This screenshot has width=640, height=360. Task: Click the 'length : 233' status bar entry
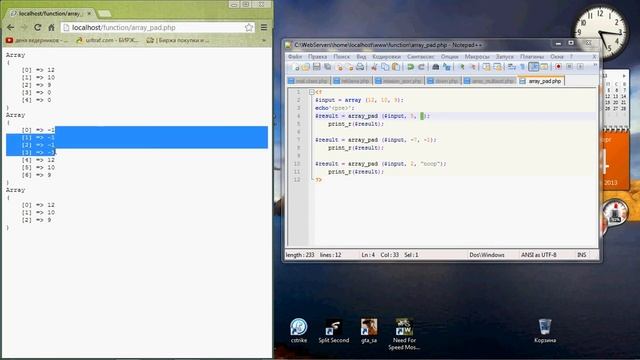point(300,255)
